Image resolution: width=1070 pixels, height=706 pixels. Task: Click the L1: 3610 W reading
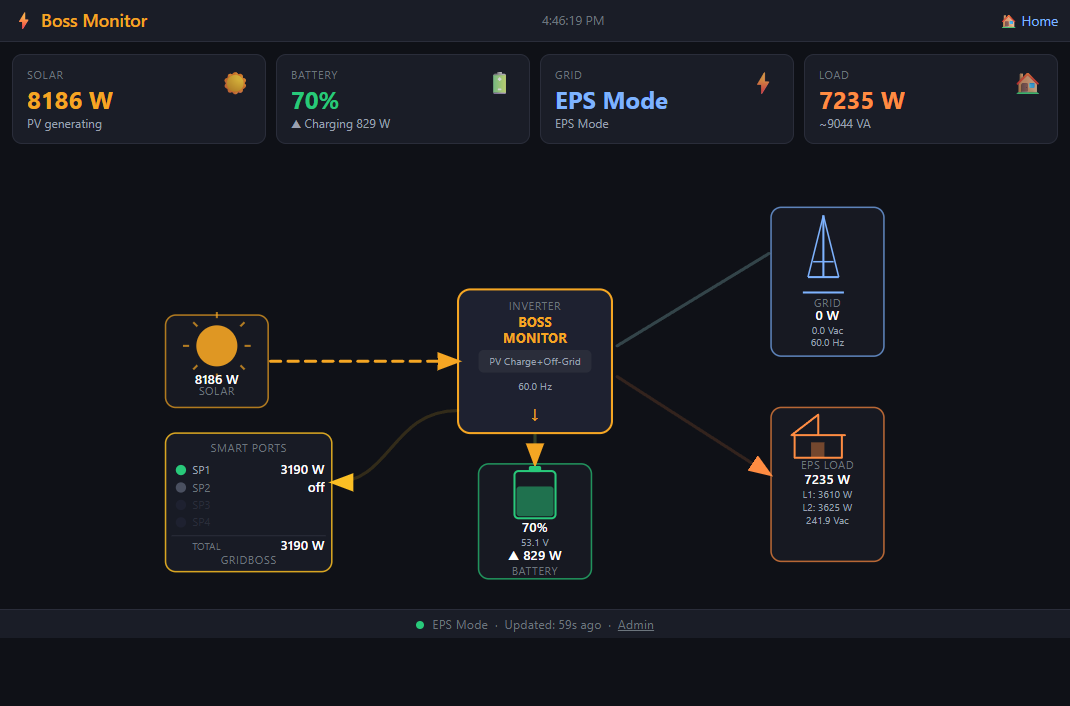[x=827, y=495]
